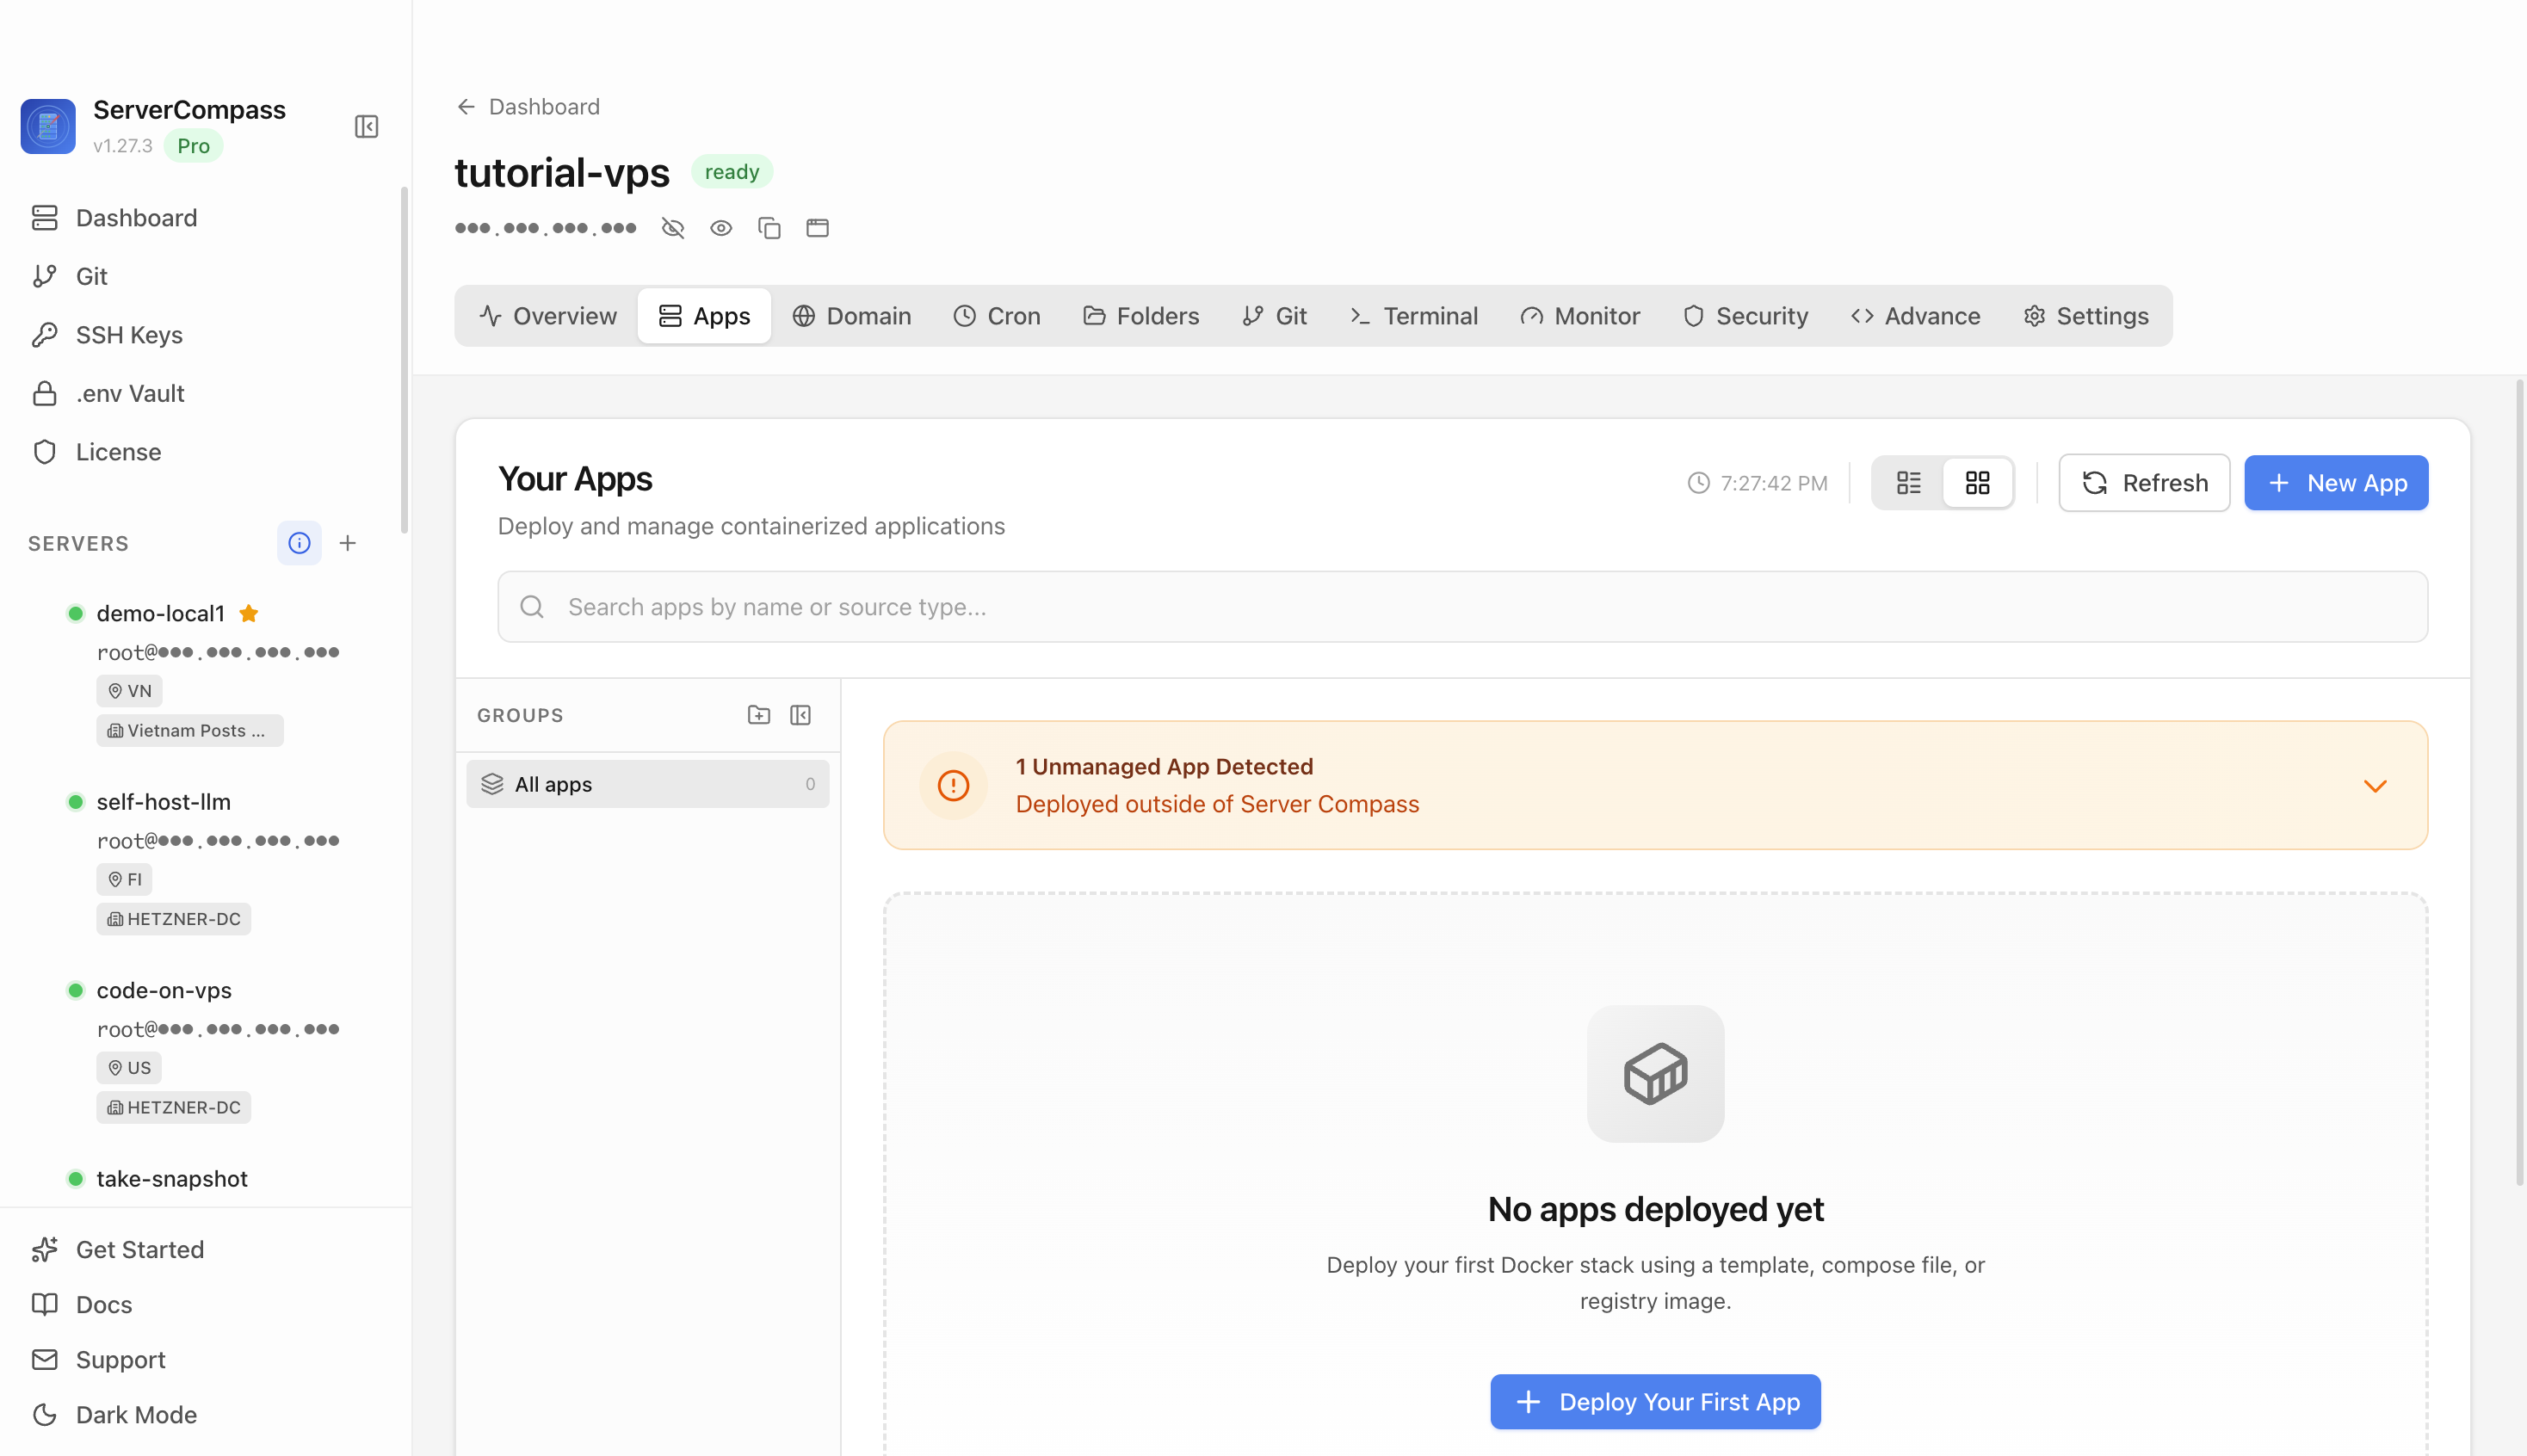The width and height of the screenshot is (2527, 1456).
Task: Click the ready status badge
Action: [x=732, y=172]
